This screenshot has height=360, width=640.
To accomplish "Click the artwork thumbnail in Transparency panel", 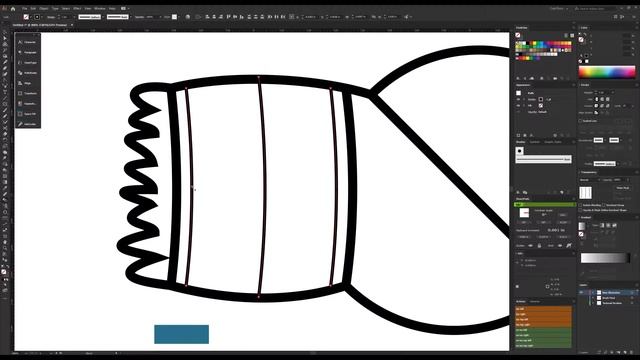I will (585, 192).
